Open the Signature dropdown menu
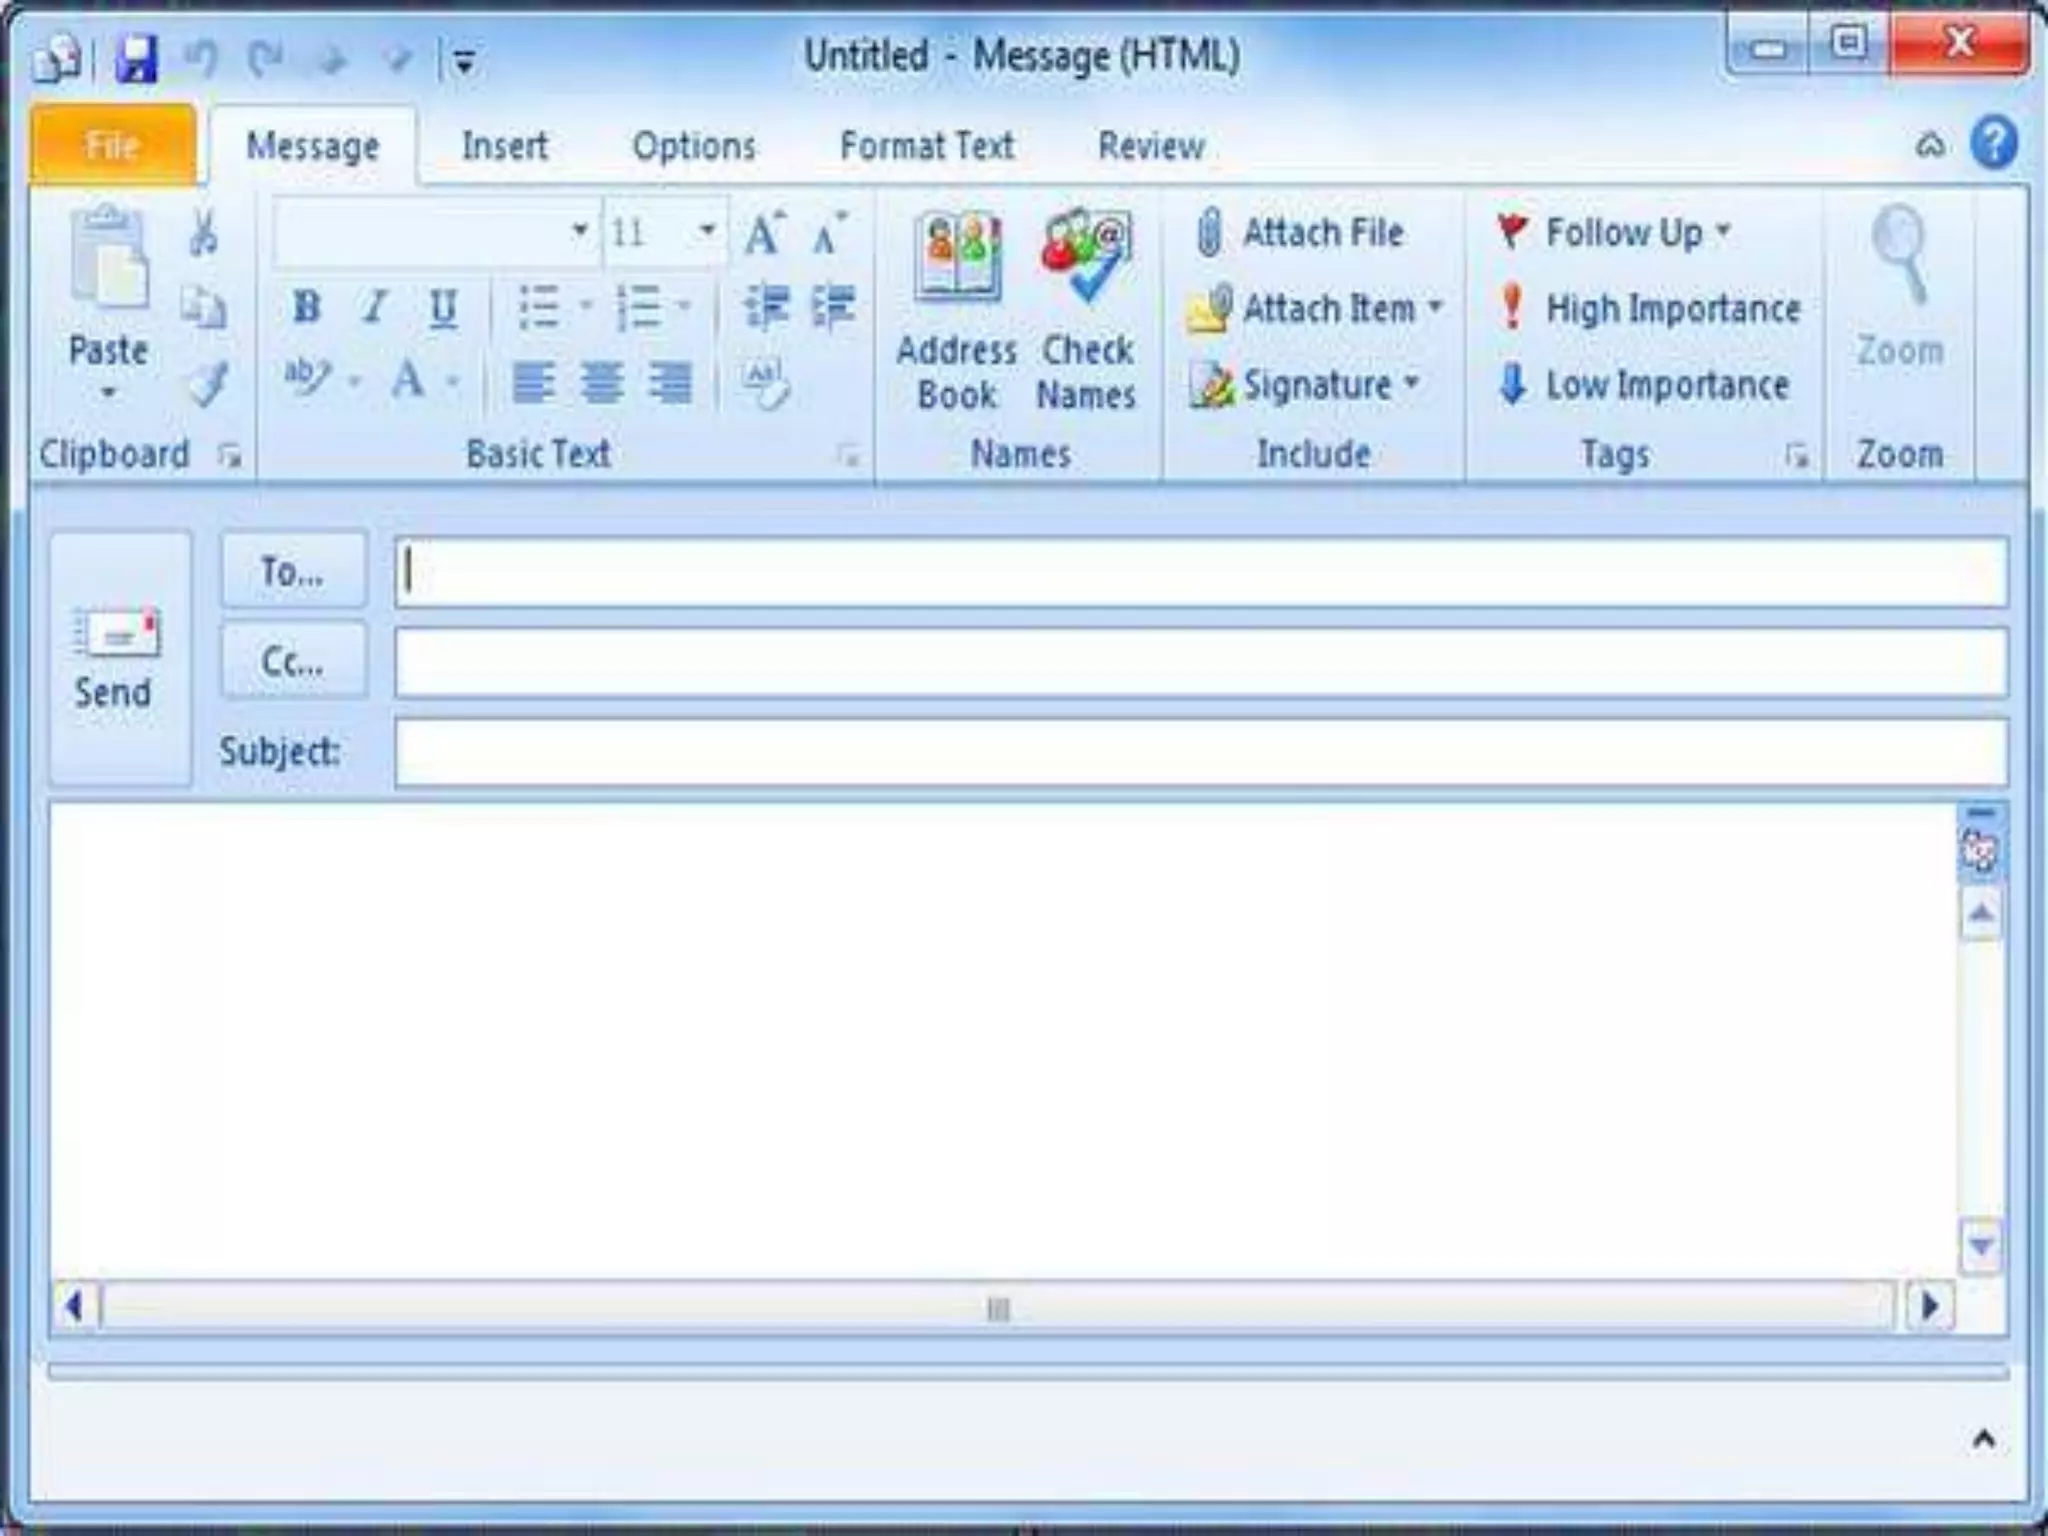2048x1536 pixels. 1412,383
